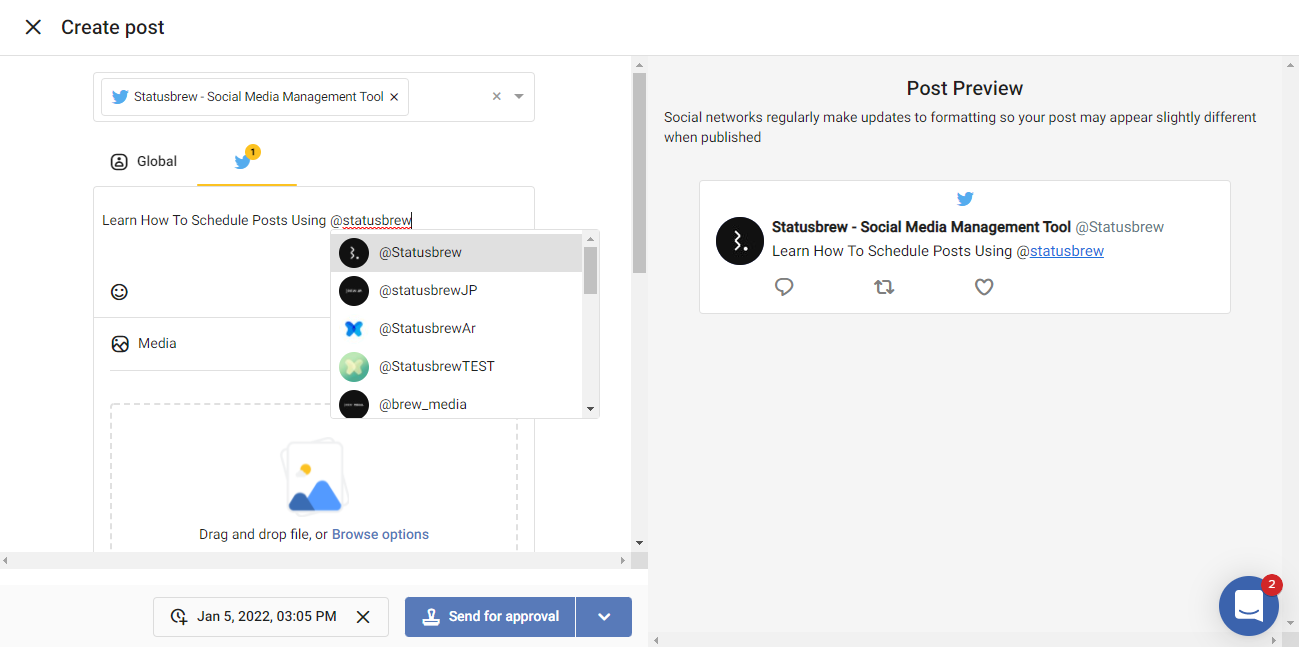Select @Statusbrew from mention suggestions
Image resolution: width=1299 pixels, height=647 pixels.
pos(420,252)
